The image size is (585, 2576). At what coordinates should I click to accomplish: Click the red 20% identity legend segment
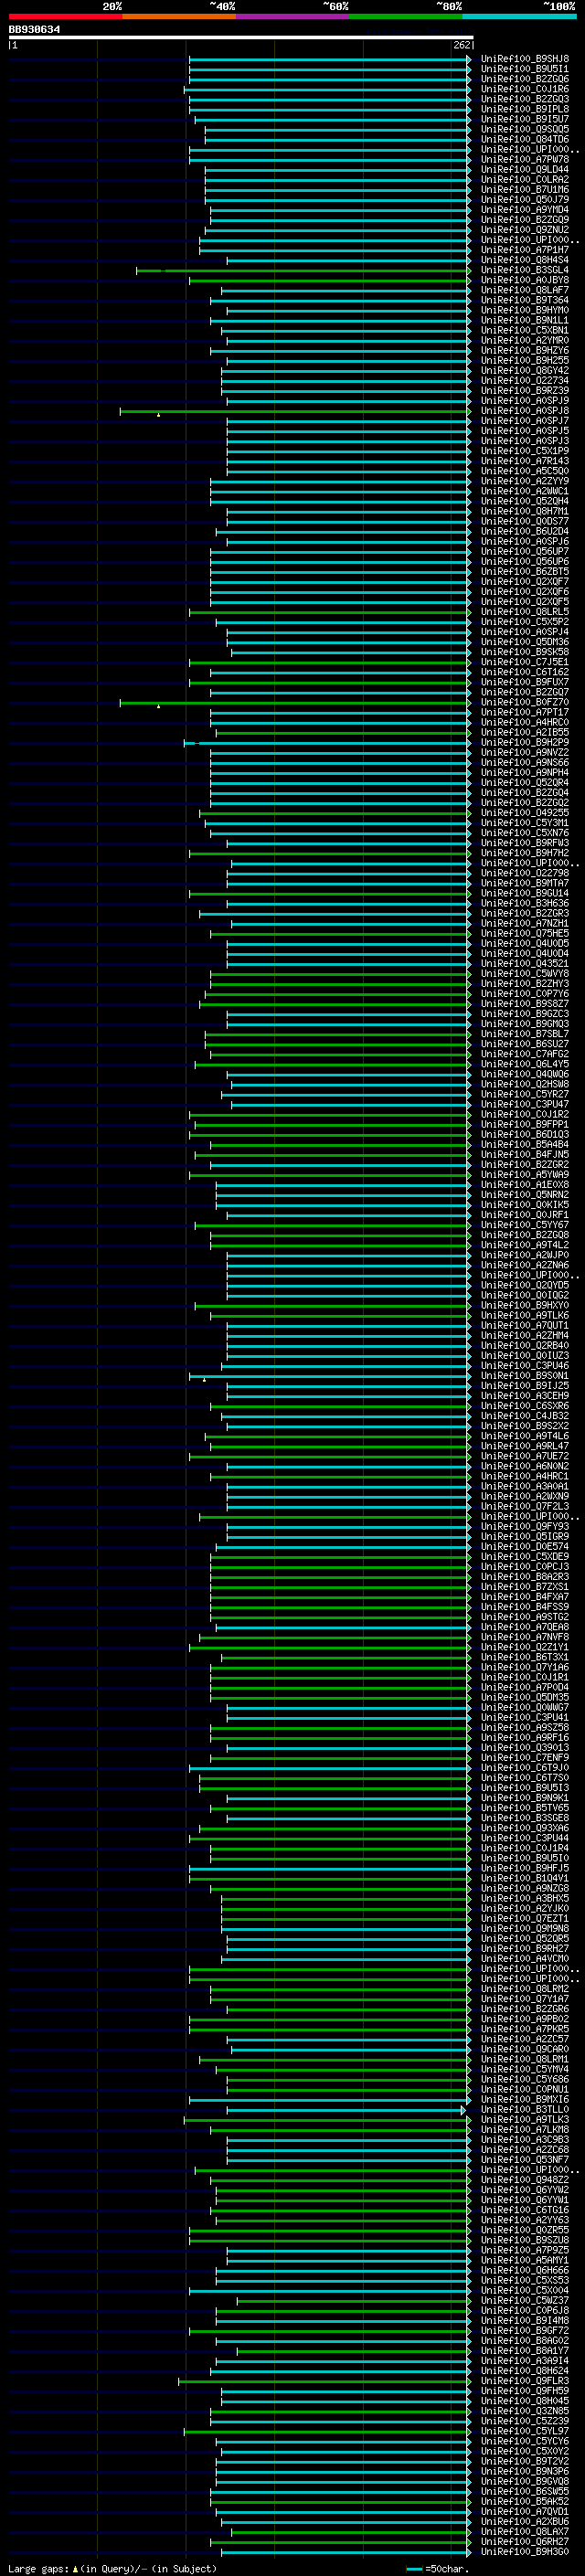tap(65, 16)
